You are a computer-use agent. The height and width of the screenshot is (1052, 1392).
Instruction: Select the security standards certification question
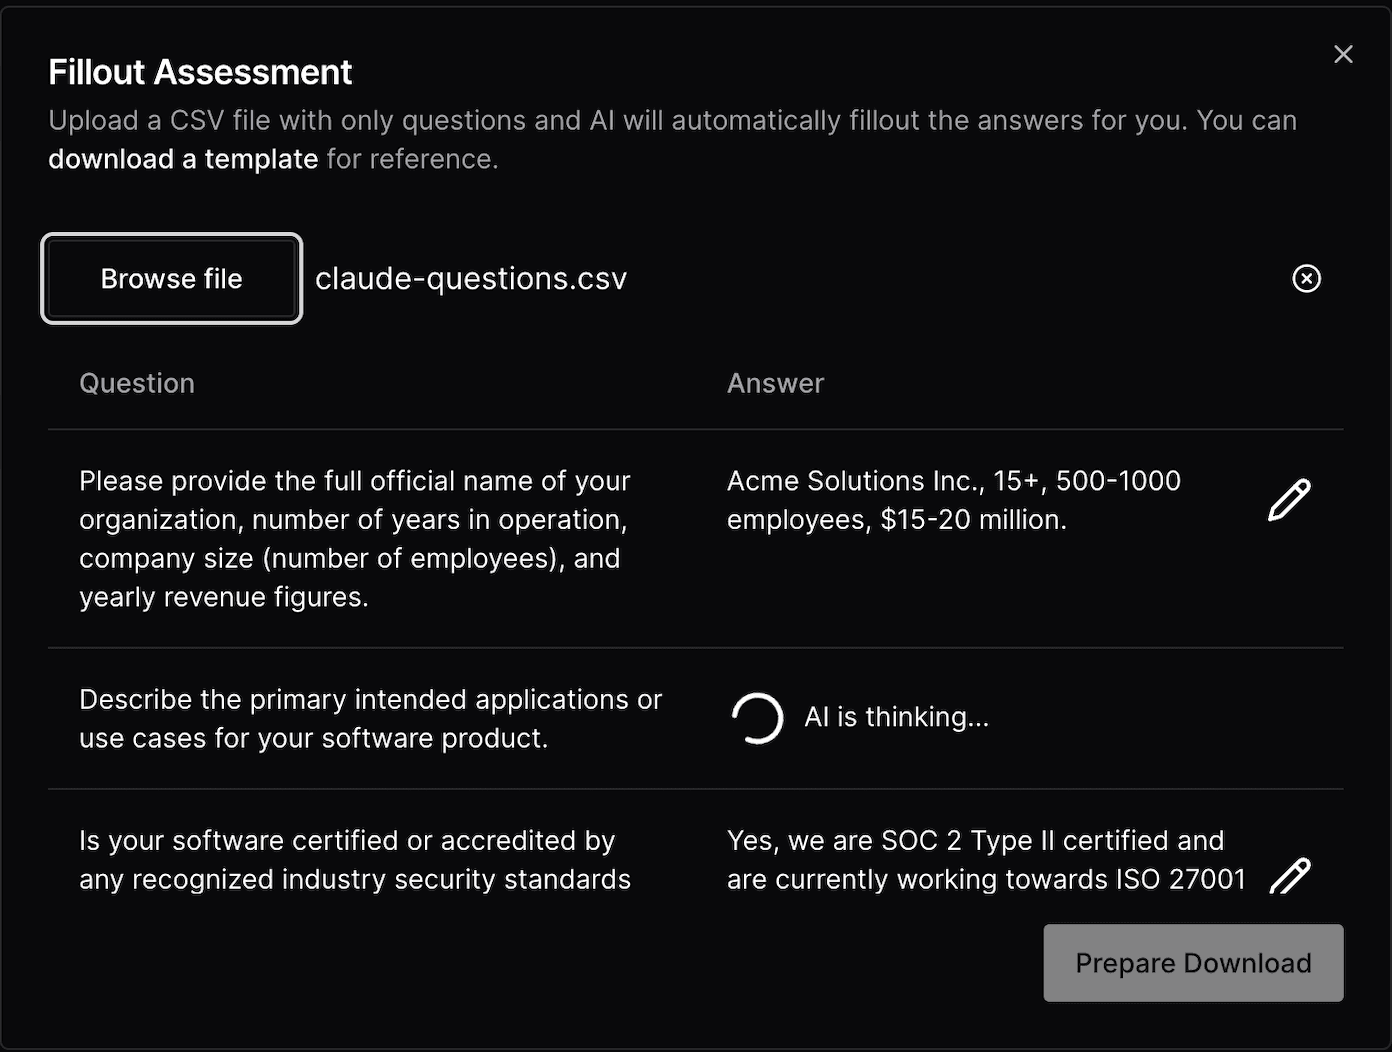354,860
